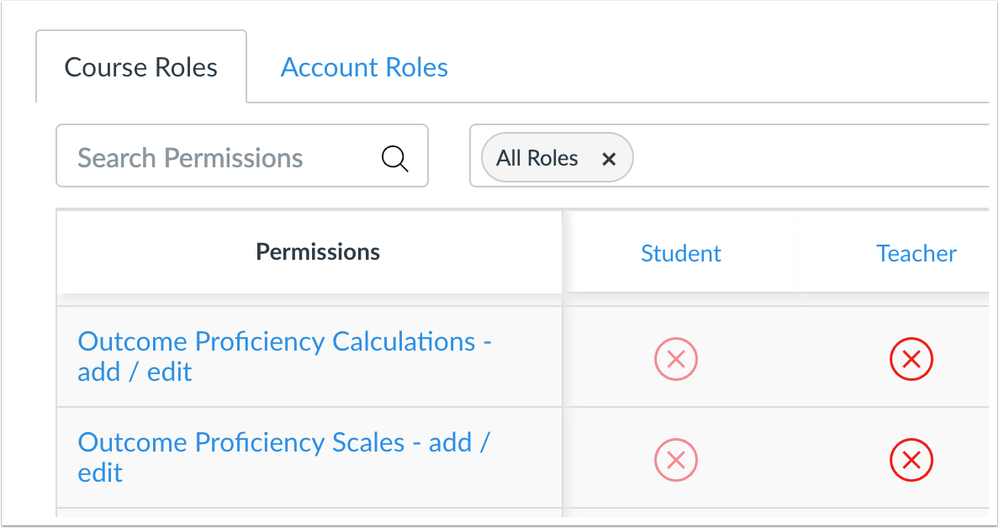Image resolution: width=999 pixels, height=528 pixels.
Task: Open Outcome Proficiency Calculations permission details
Action: (284, 357)
